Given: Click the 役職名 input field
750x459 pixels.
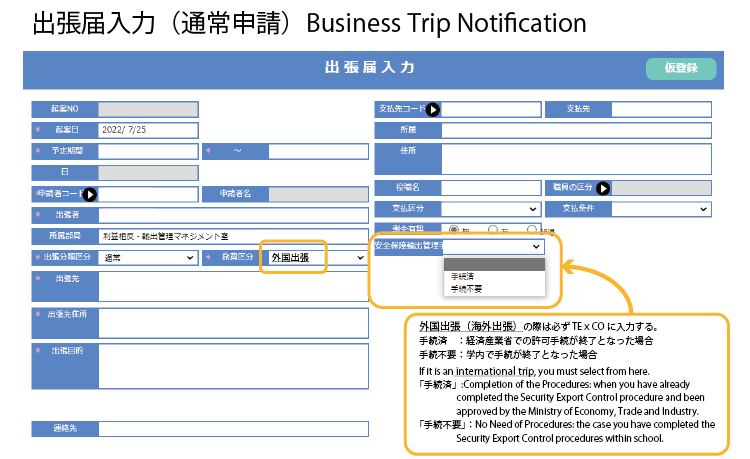Looking at the screenshot, I should tap(491, 188).
